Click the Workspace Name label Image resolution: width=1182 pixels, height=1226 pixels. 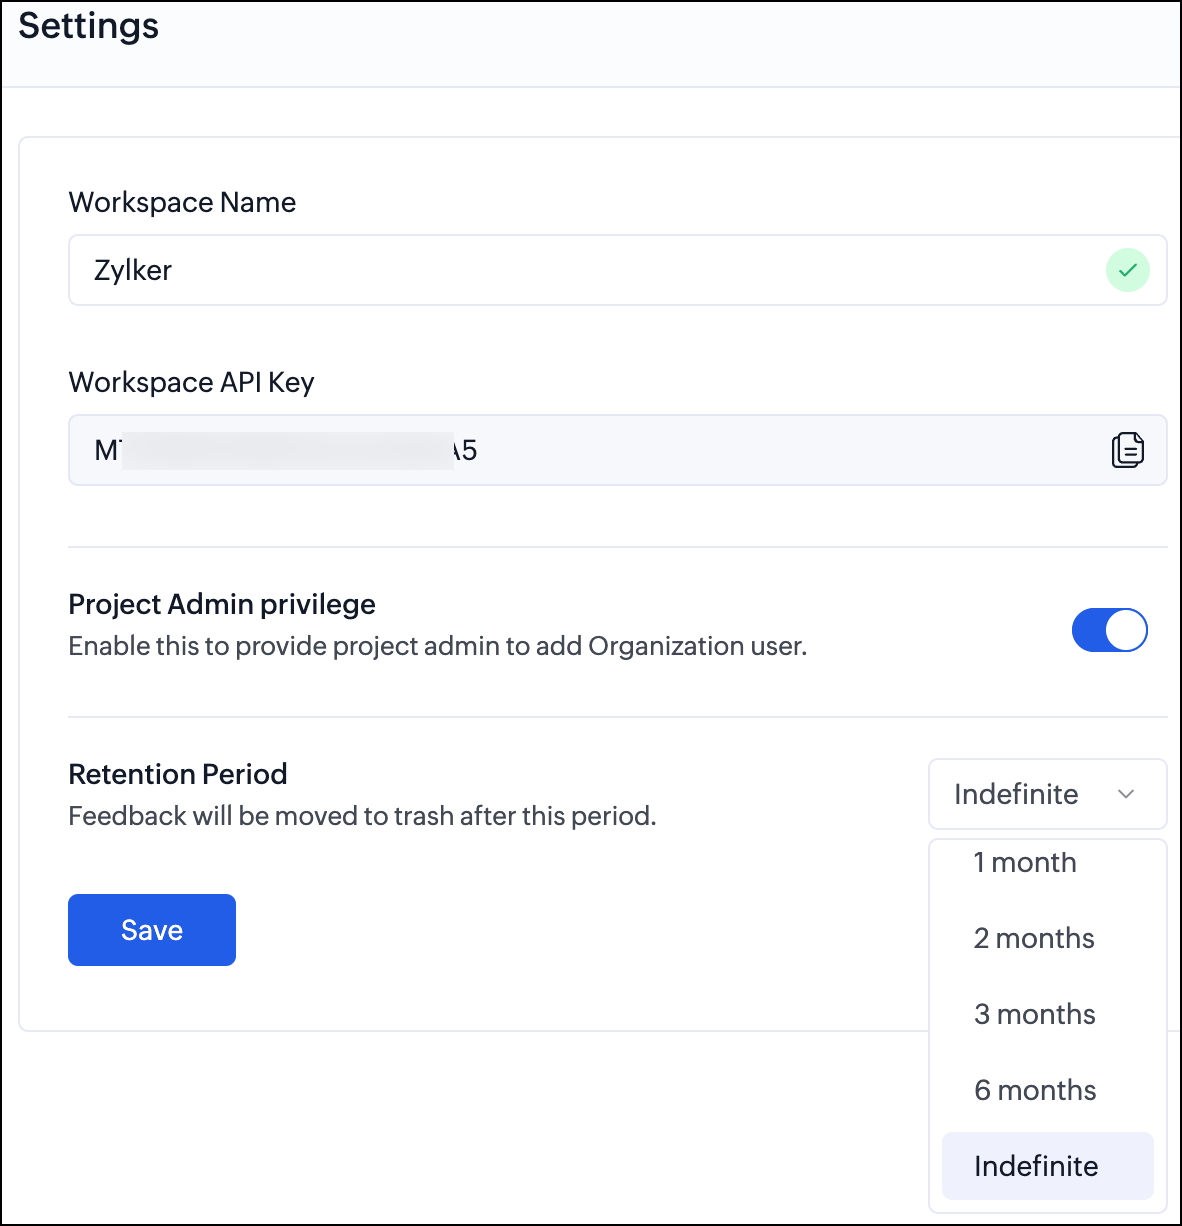click(x=182, y=202)
